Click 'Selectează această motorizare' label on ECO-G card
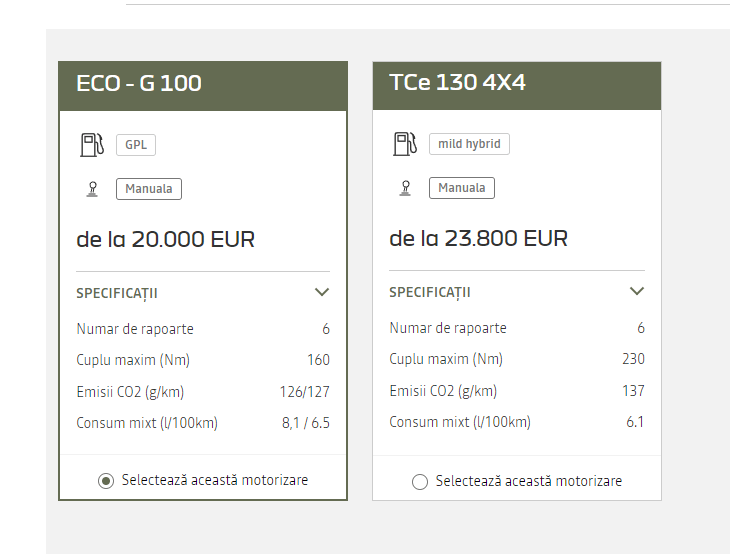730x554 pixels. pos(215,480)
